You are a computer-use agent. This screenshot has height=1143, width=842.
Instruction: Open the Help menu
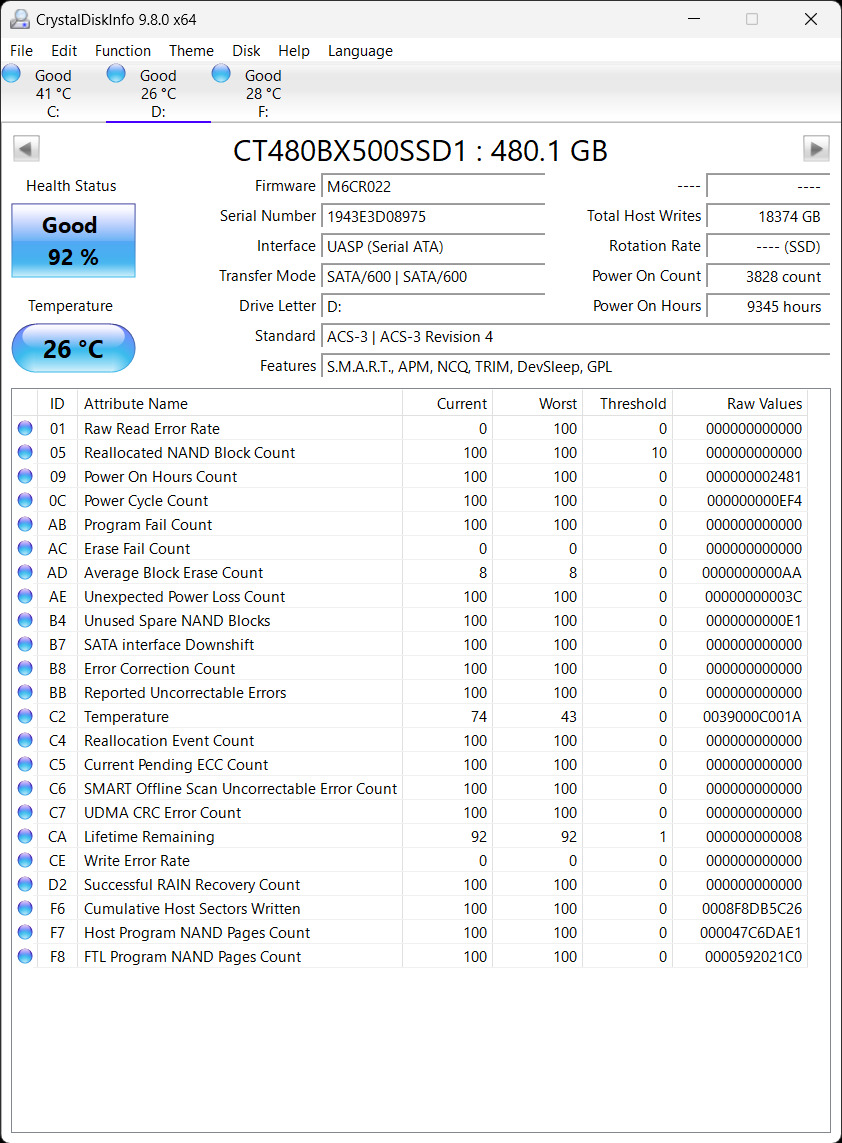point(294,51)
